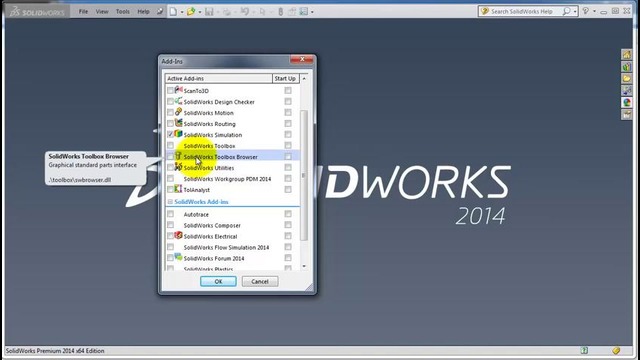
Task: Open the Open-file dropdown arrow
Action: pos(200,12)
